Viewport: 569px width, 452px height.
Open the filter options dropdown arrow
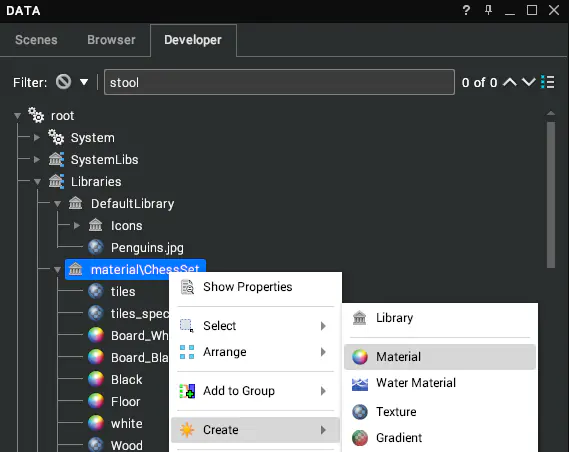coord(84,82)
